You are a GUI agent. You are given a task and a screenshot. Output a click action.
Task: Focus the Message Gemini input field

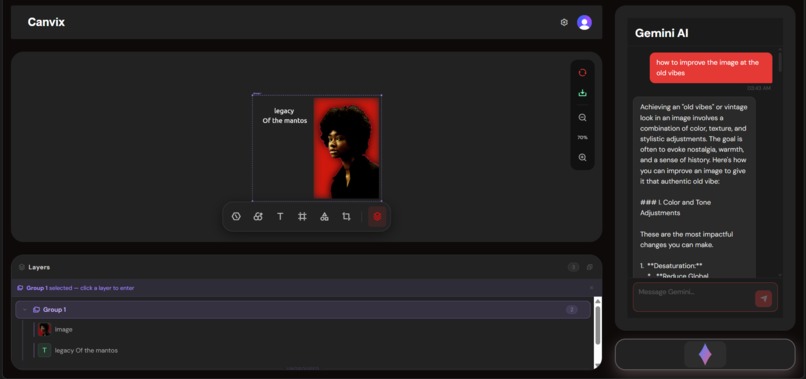coord(693,297)
